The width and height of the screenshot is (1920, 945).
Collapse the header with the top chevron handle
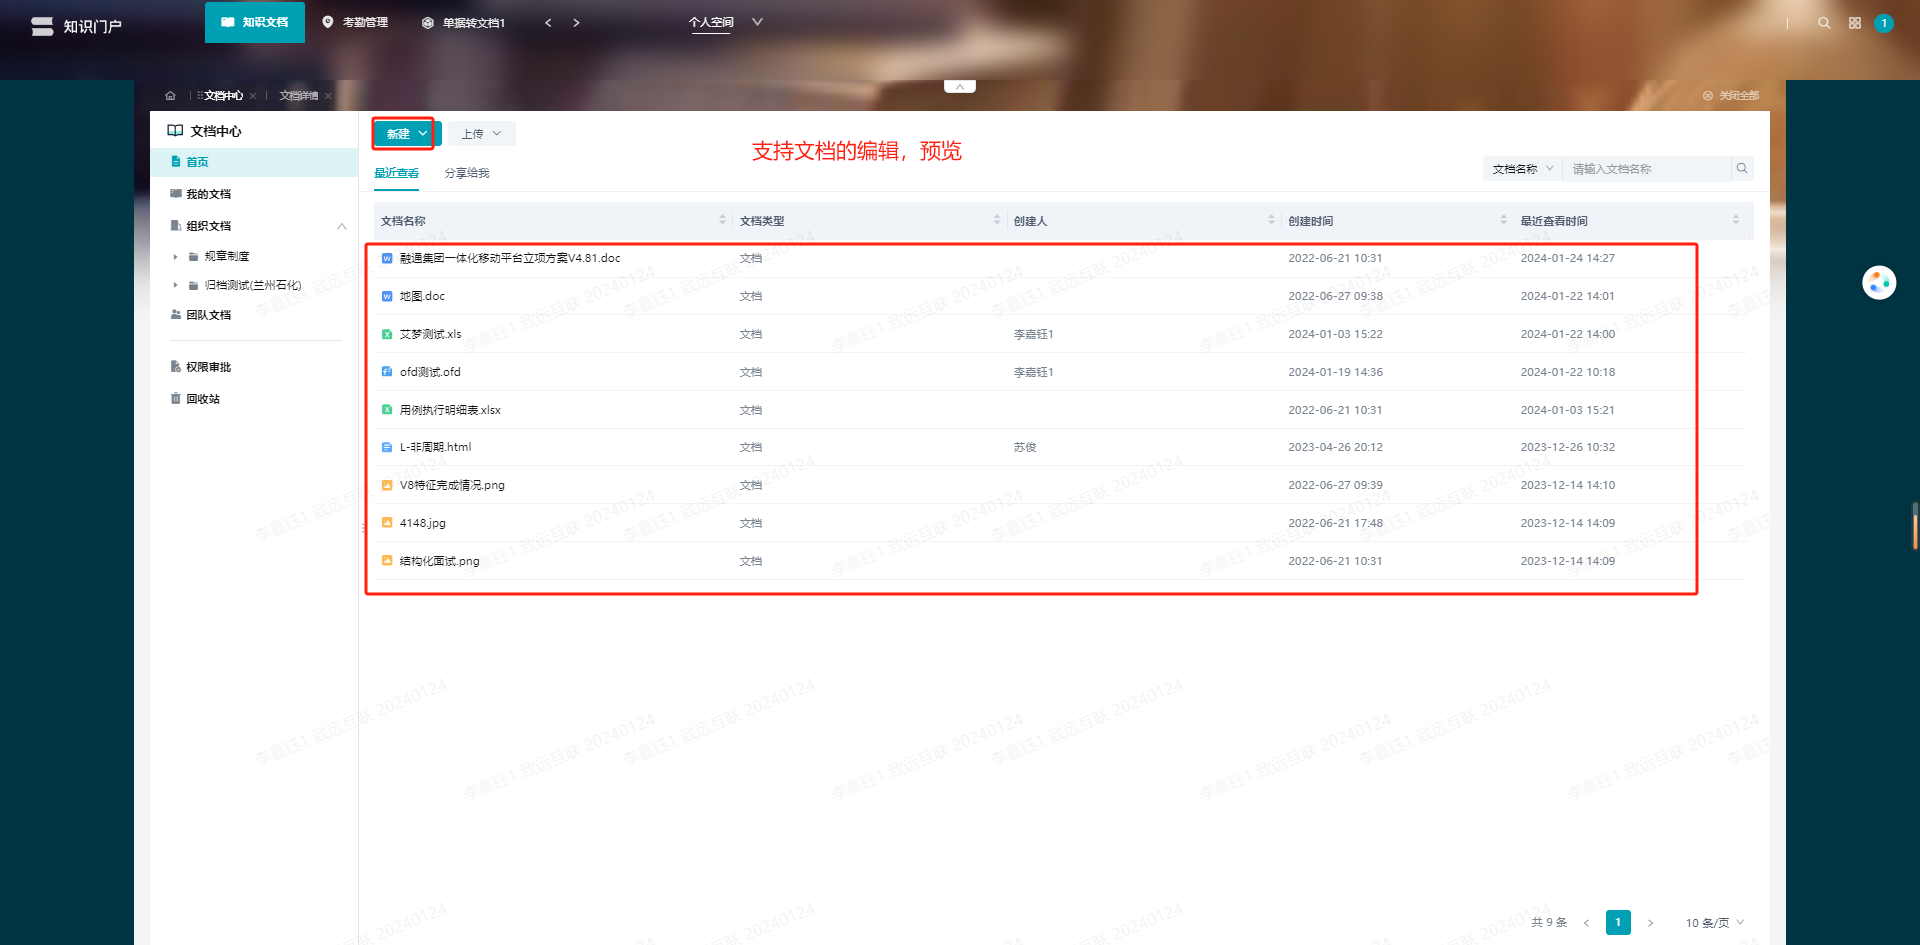click(959, 87)
